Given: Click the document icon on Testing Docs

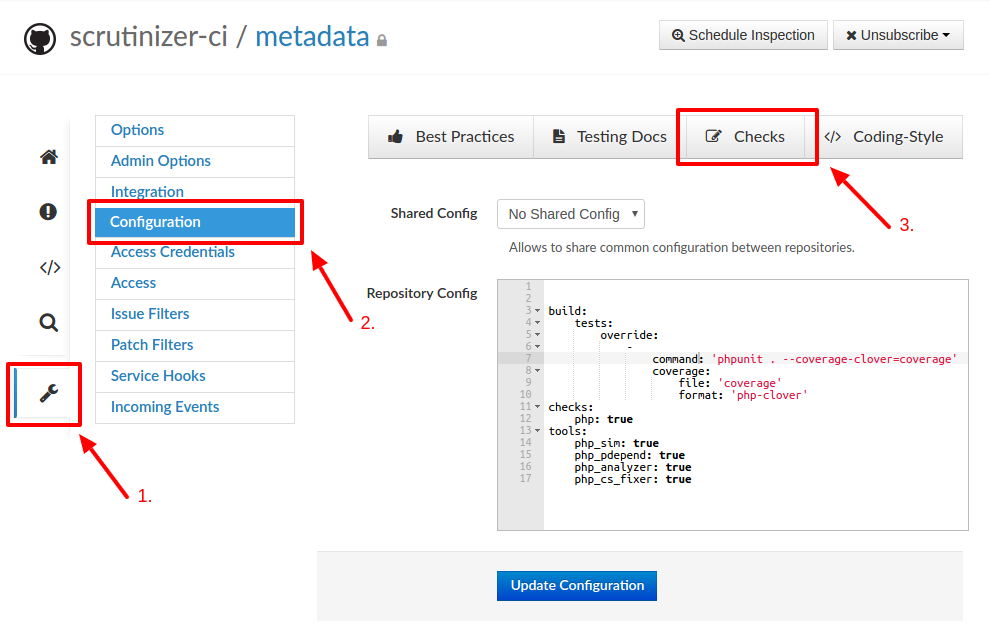Looking at the screenshot, I should coord(559,136).
